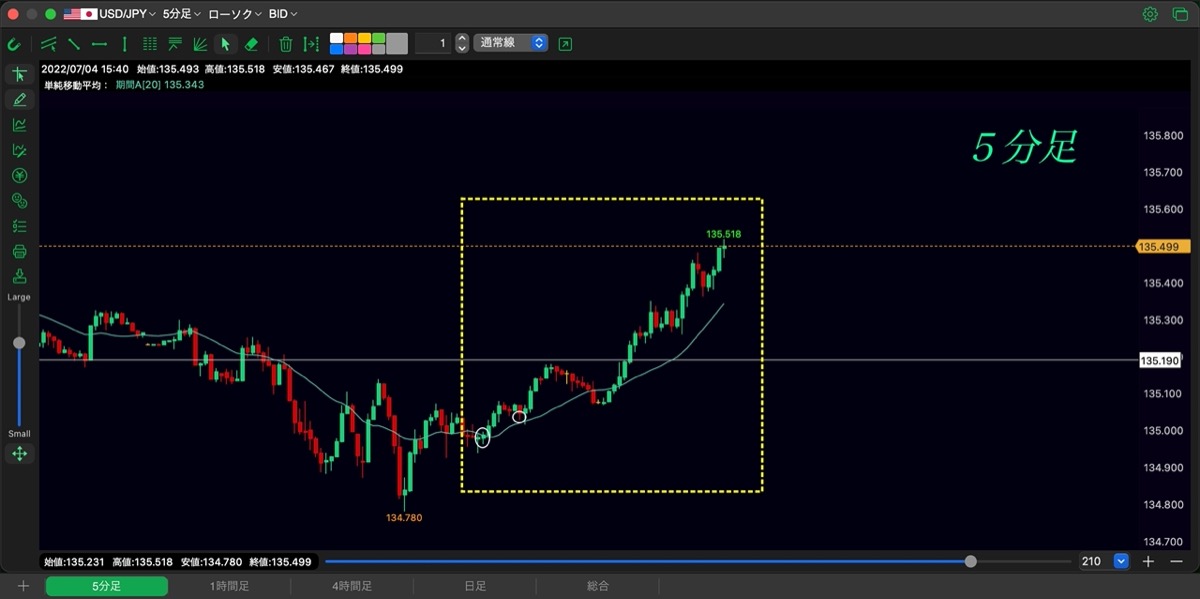Switch to the 日足 tab
The width and height of the screenshot is (1200, 599).
pos(475,586)
